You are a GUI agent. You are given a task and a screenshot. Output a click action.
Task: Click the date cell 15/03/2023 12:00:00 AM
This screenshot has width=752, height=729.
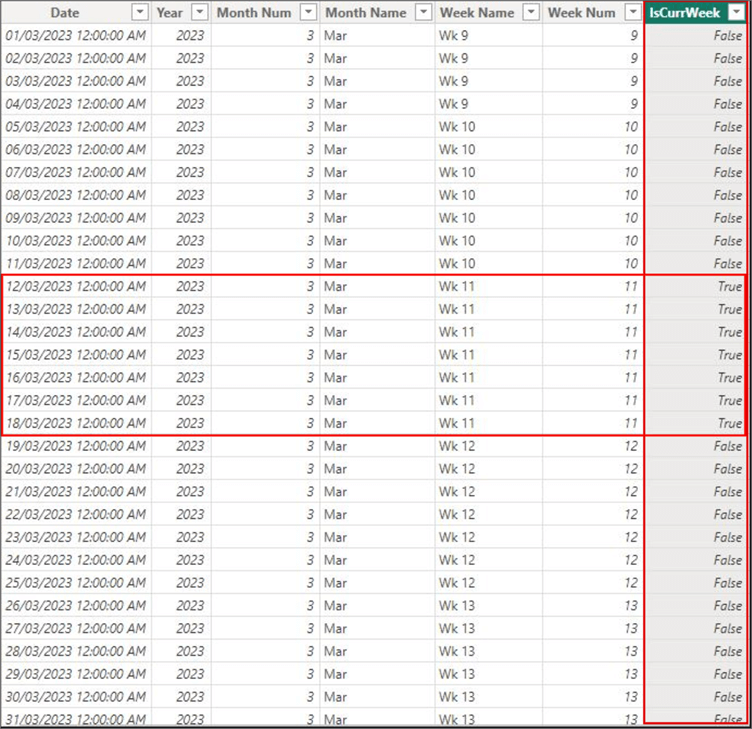[x=76, y=355]
